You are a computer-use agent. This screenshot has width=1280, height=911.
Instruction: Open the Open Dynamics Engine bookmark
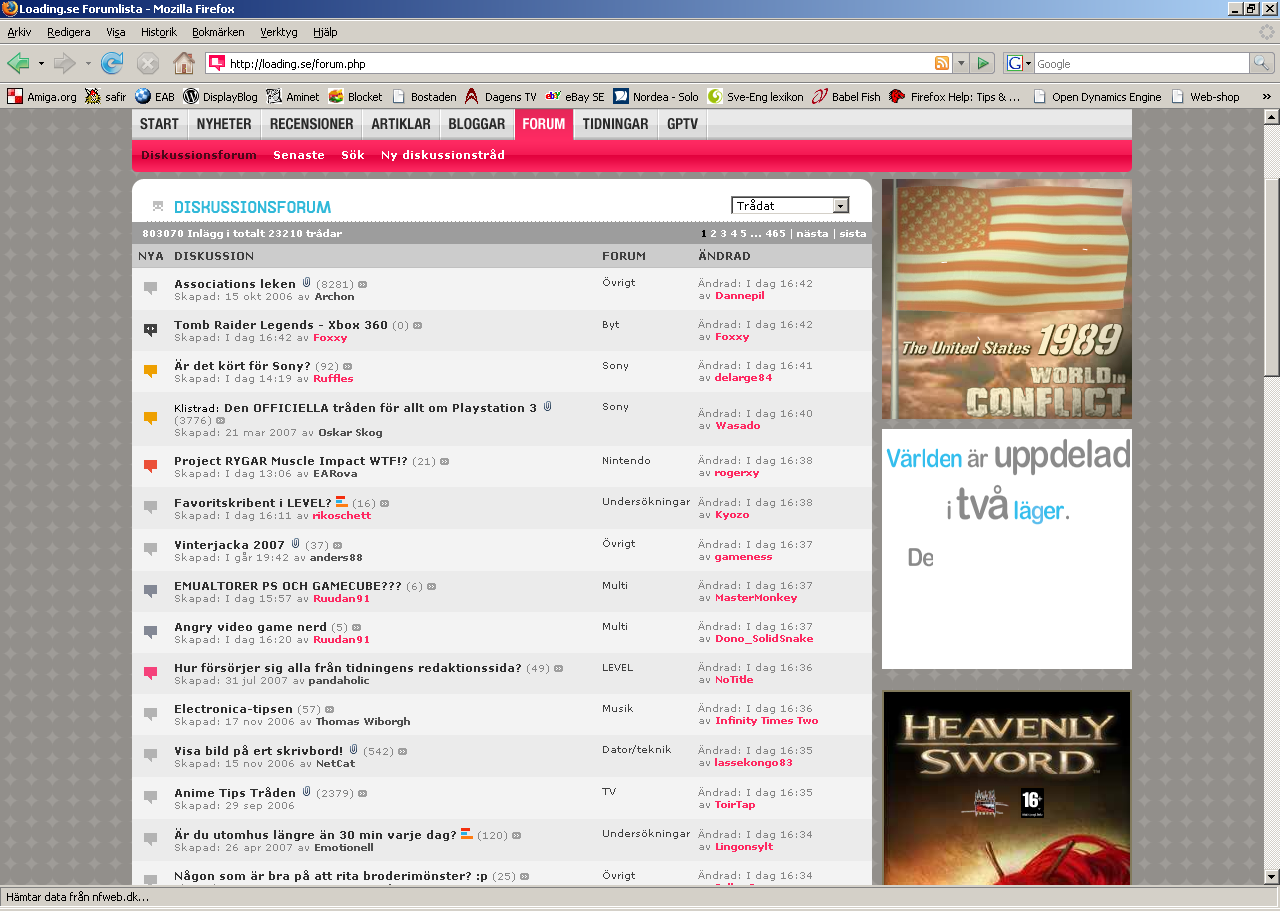coord(1097,97)
